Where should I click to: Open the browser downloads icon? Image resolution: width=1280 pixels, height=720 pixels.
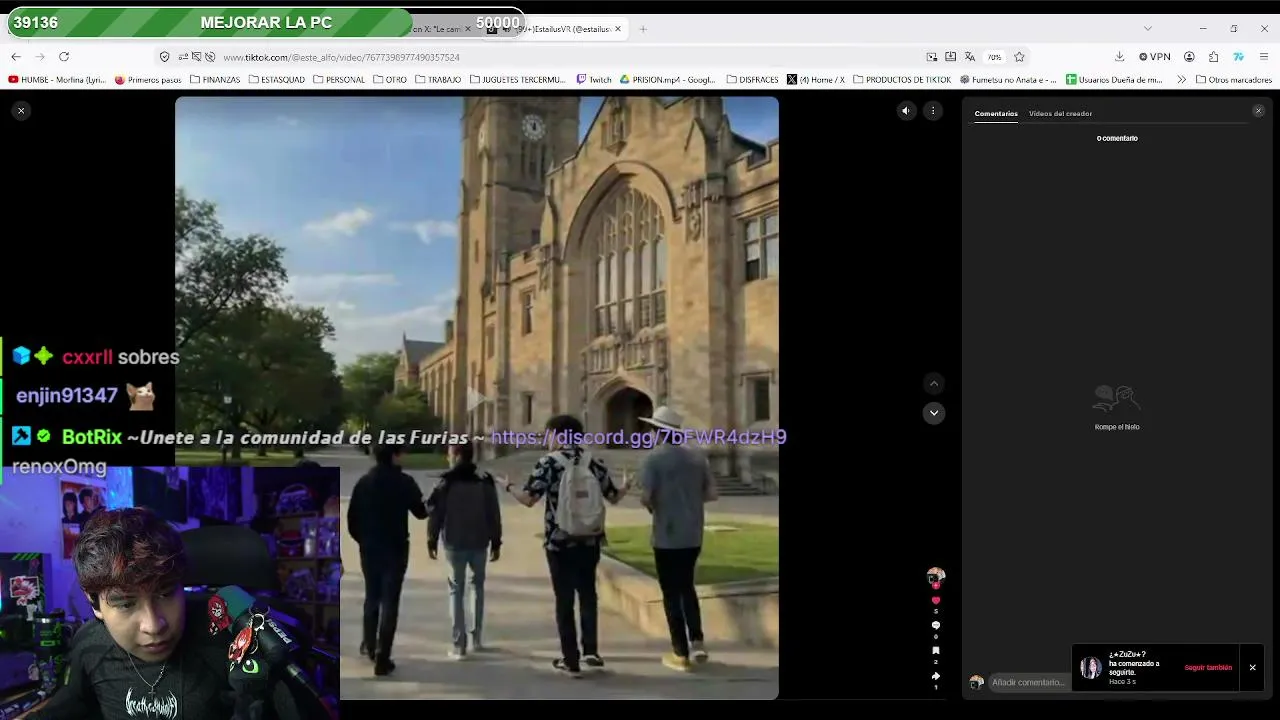(x=1119, y=57)
